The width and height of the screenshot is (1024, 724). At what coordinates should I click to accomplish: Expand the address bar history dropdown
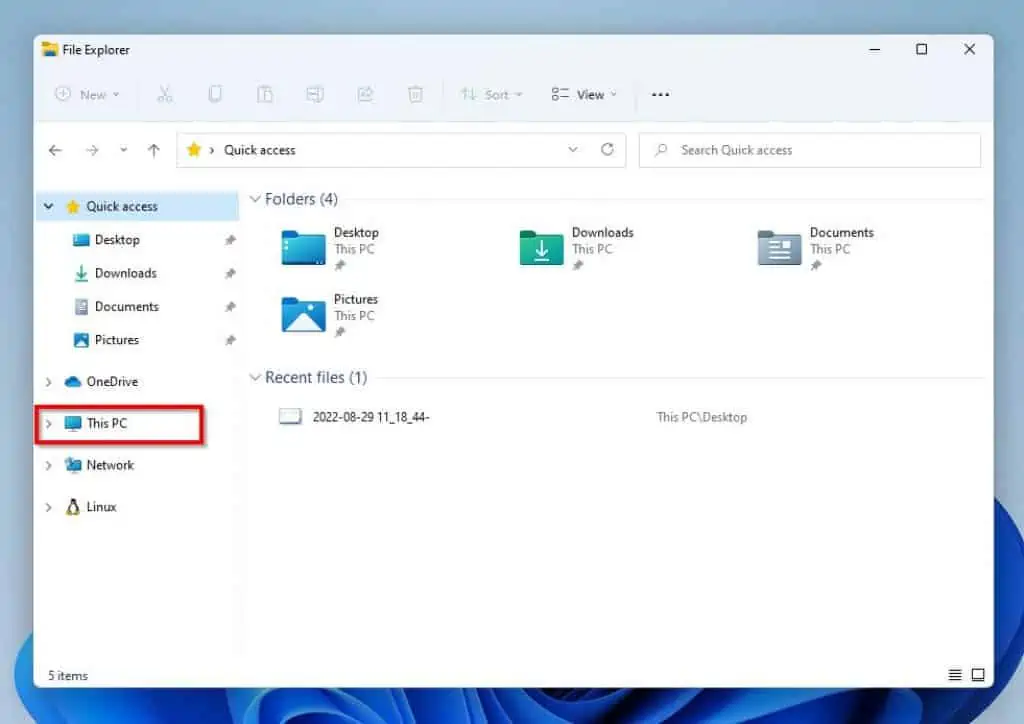573,150
